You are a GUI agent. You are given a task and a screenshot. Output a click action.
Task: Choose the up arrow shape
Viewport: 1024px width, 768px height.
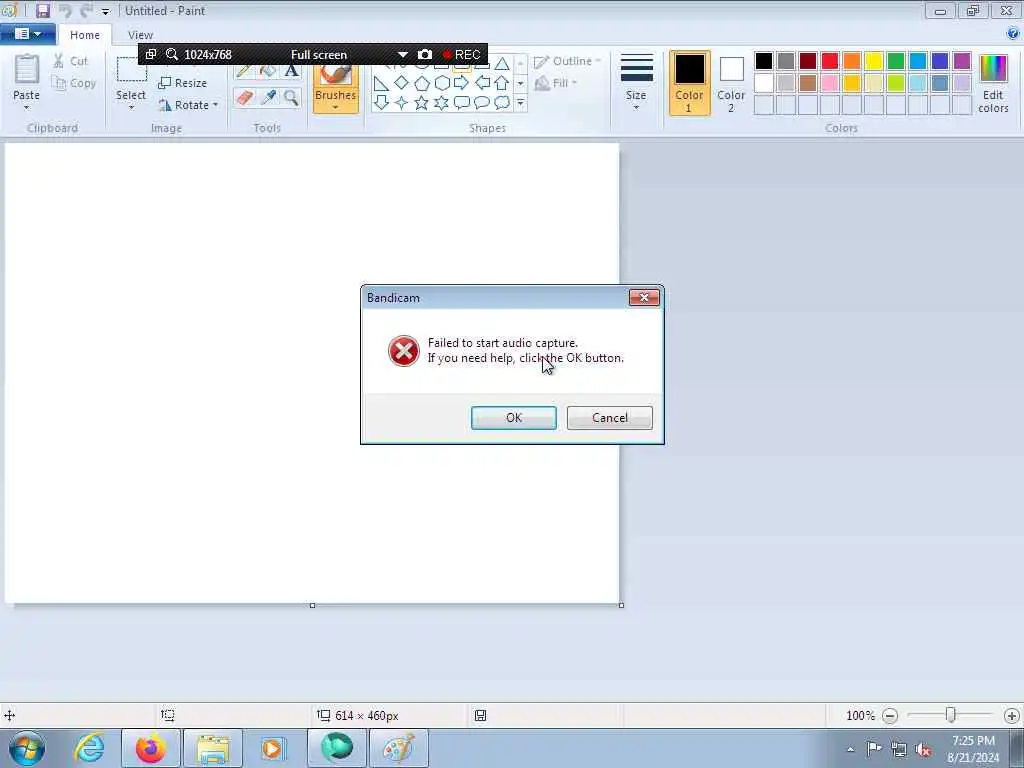coord(502,83)
